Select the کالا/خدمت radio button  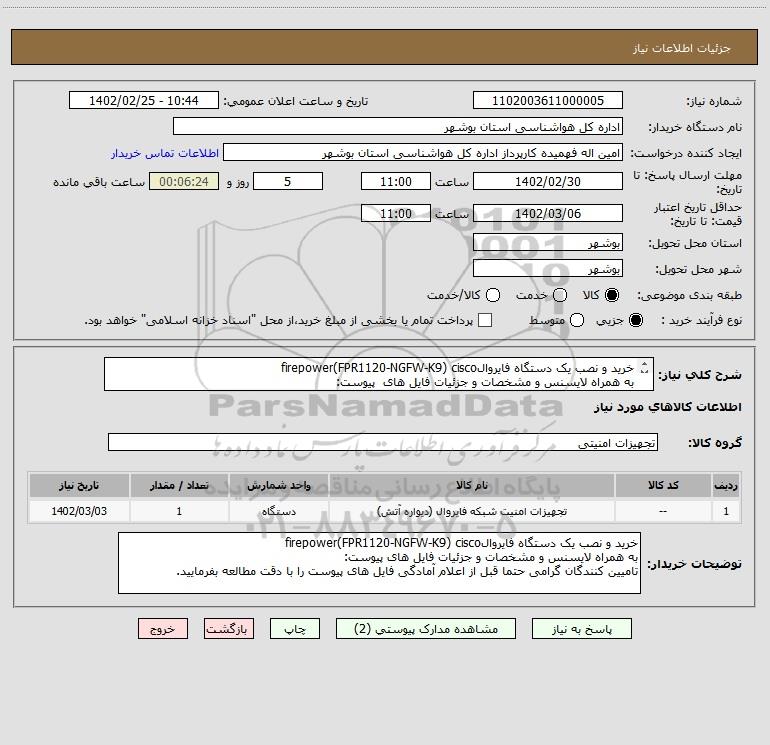pos(493,295)
